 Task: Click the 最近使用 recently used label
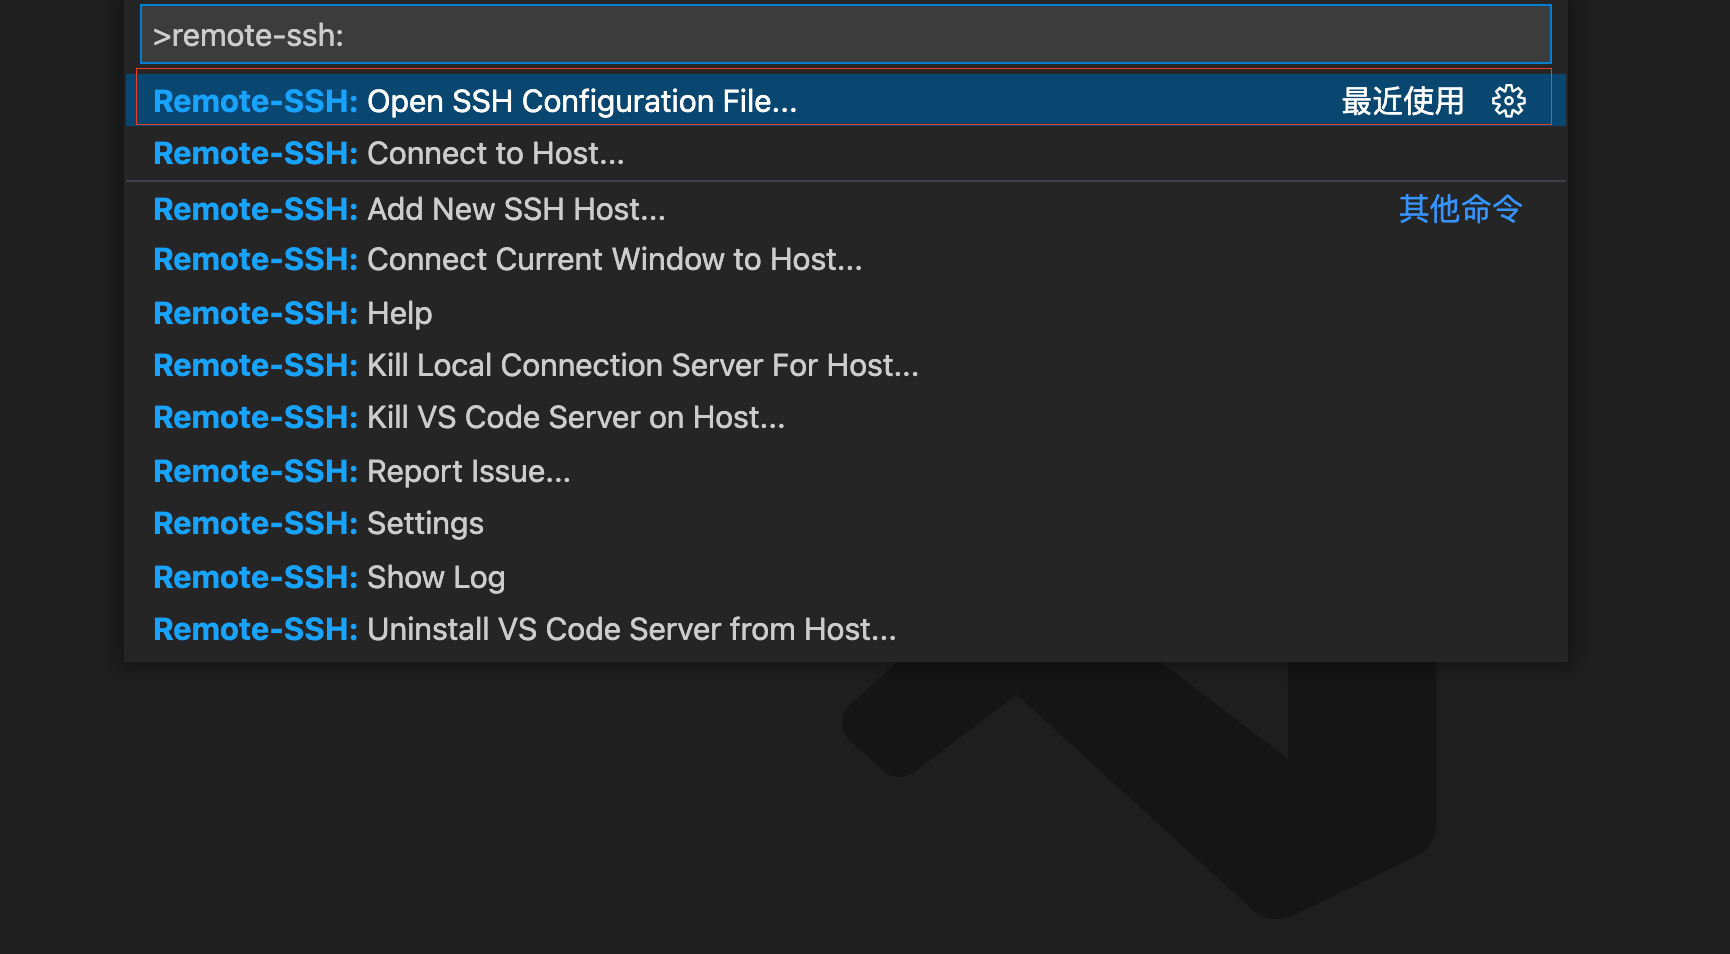click(x=1402, y=101)
